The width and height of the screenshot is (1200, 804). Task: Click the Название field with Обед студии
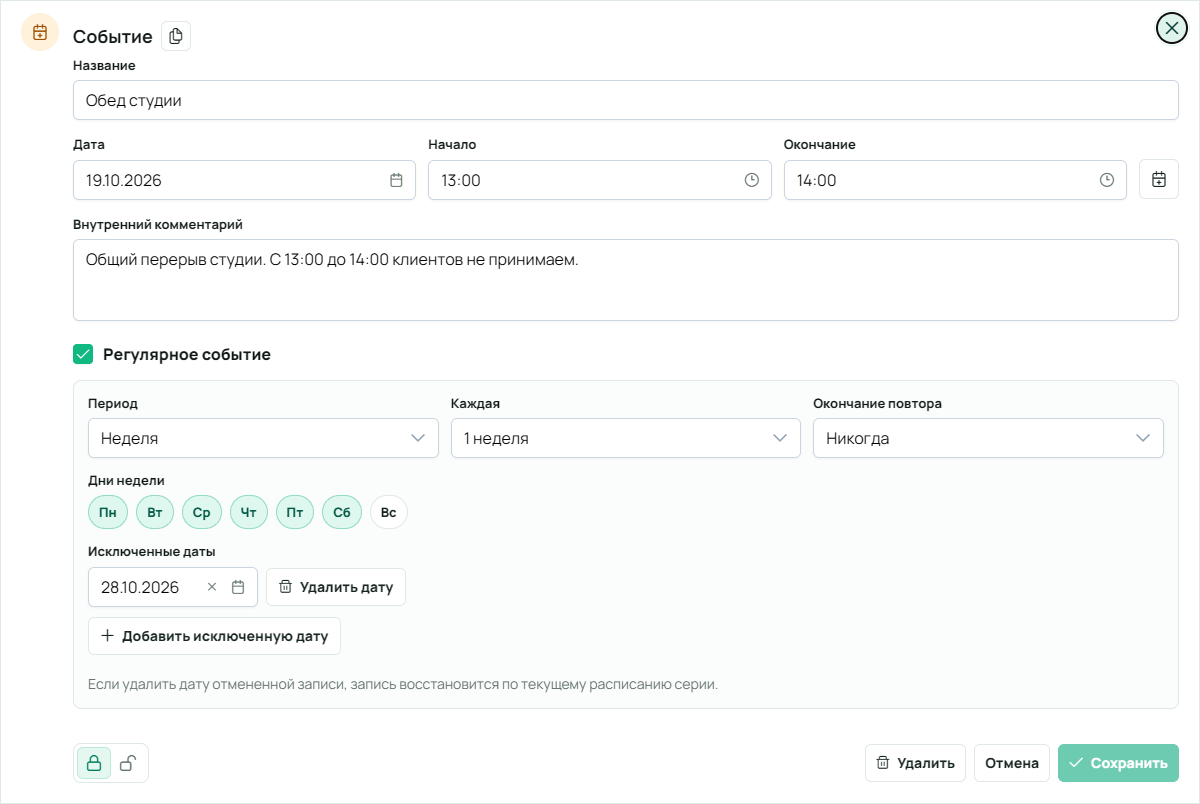click(x=626, y=100)
